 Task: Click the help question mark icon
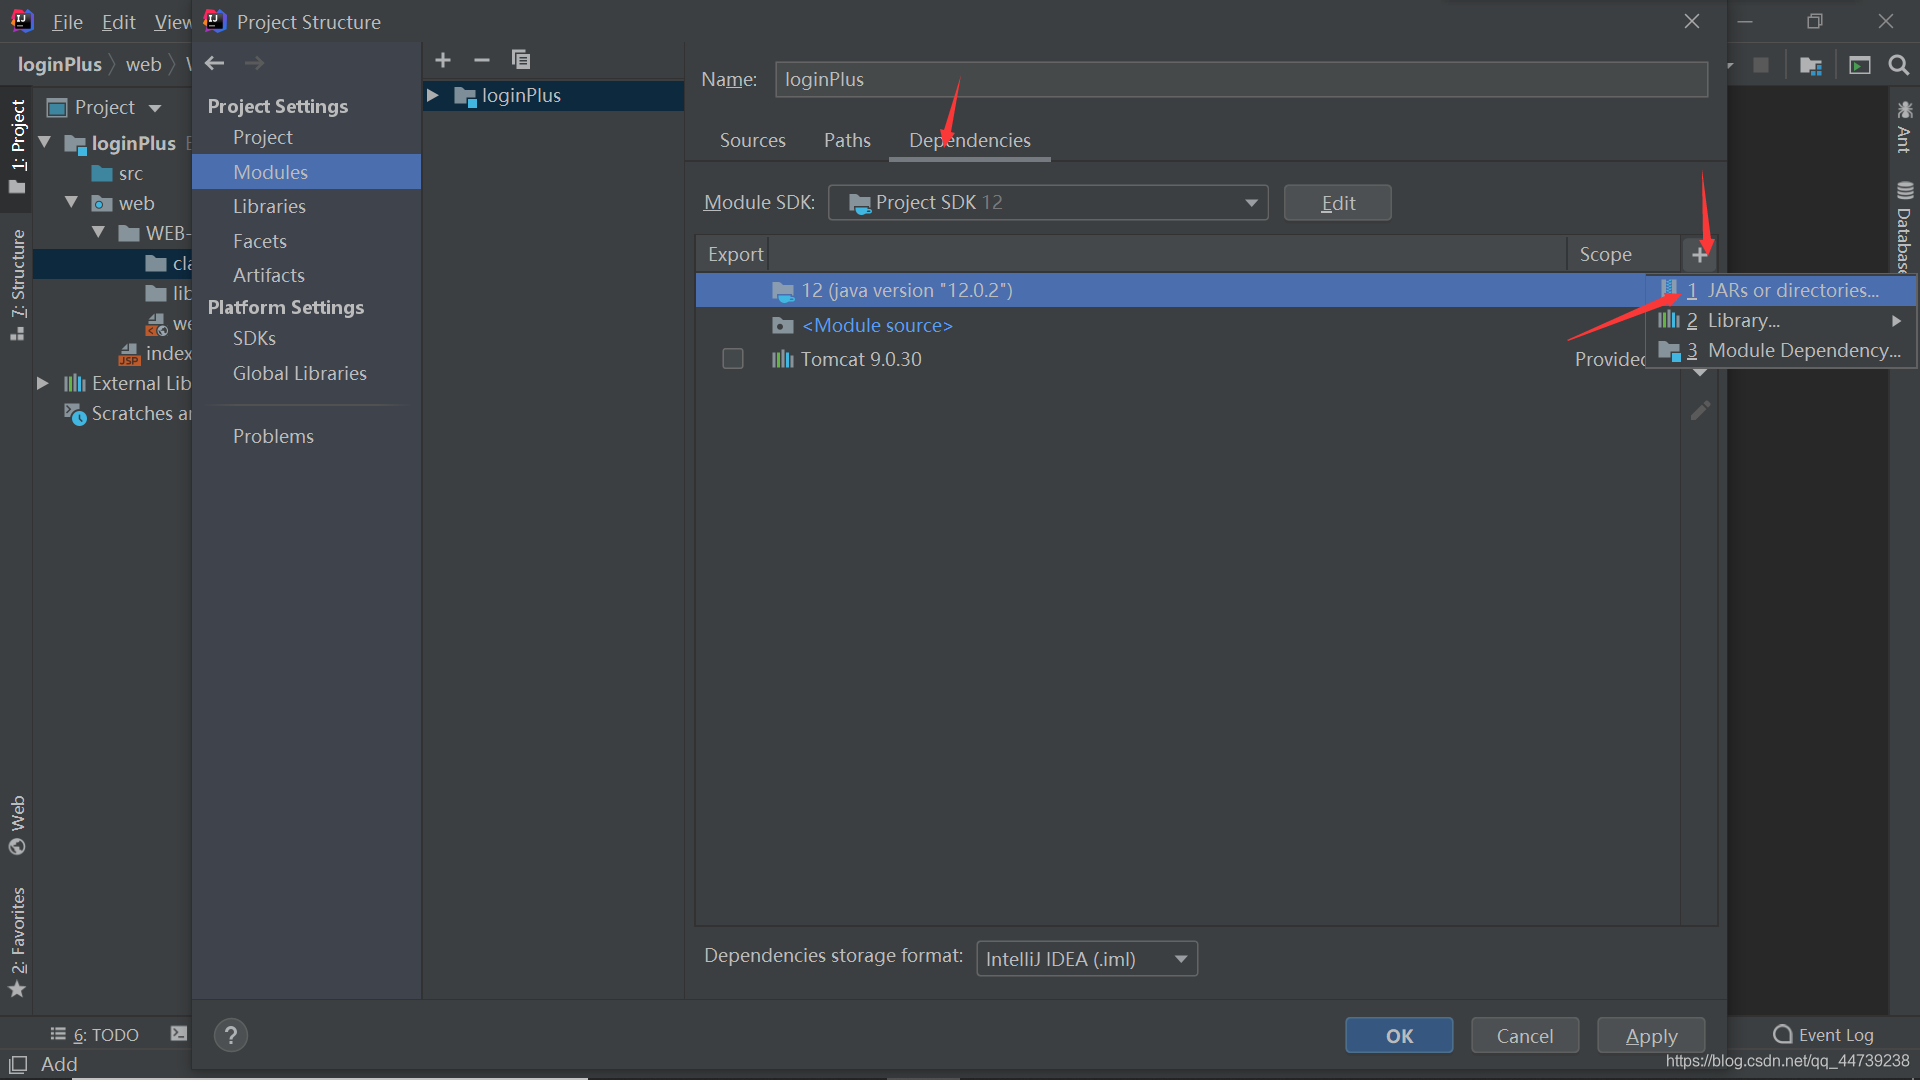[230, 1035]
